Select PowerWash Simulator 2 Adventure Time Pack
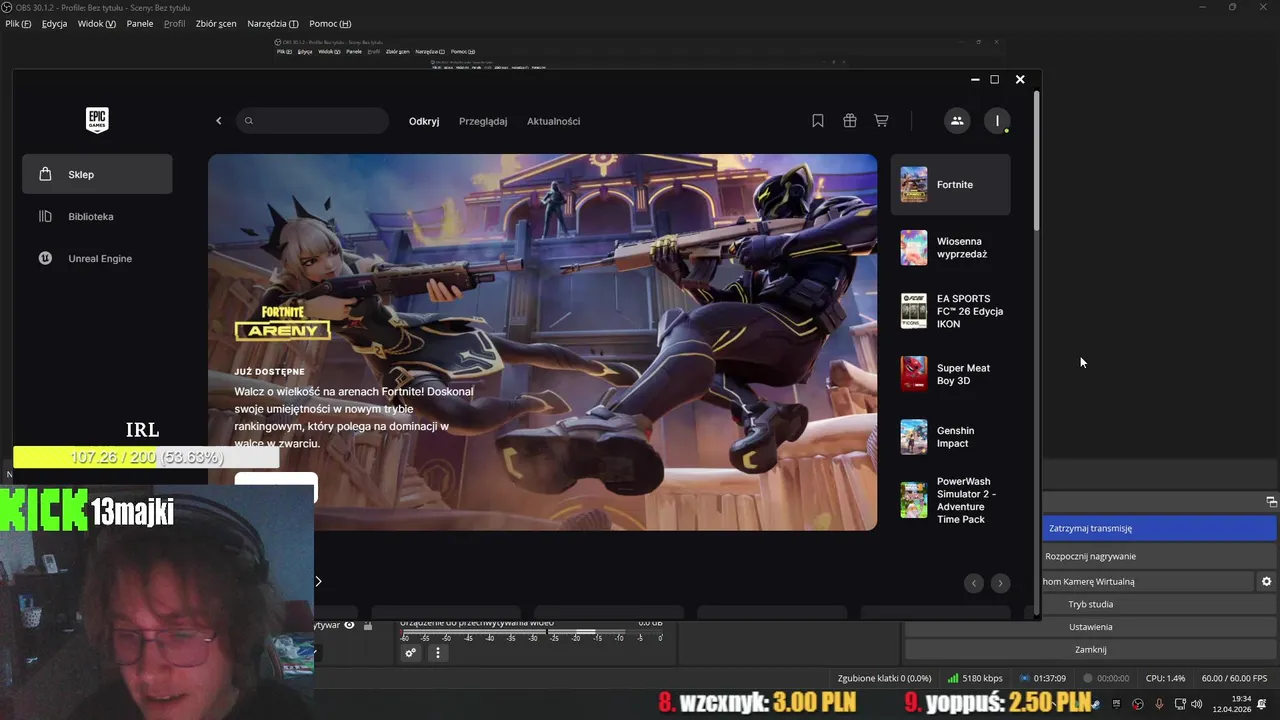The width and height of the screenshot is (1280, 720). click(x=951, y=500)
